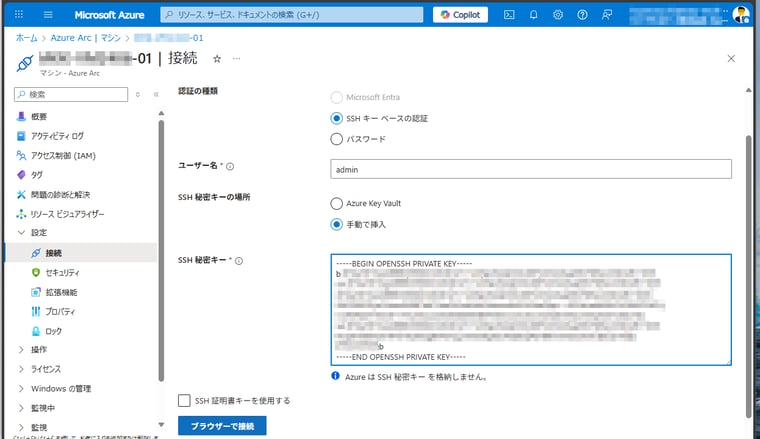
Task: Open the Azure portal apps grid icon
Action: [x=19, y=15]
